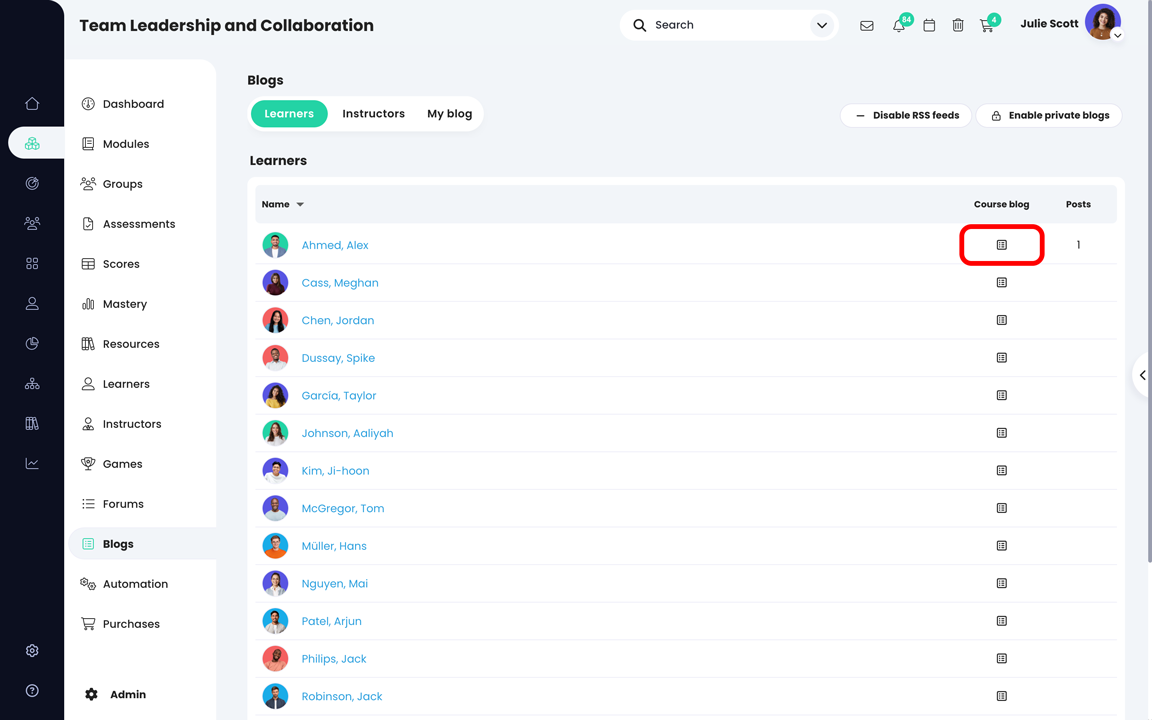1152x720 pixels.
Task: Open course blog icon for Johnson, Aaliyah
Action: point(1001,433)
